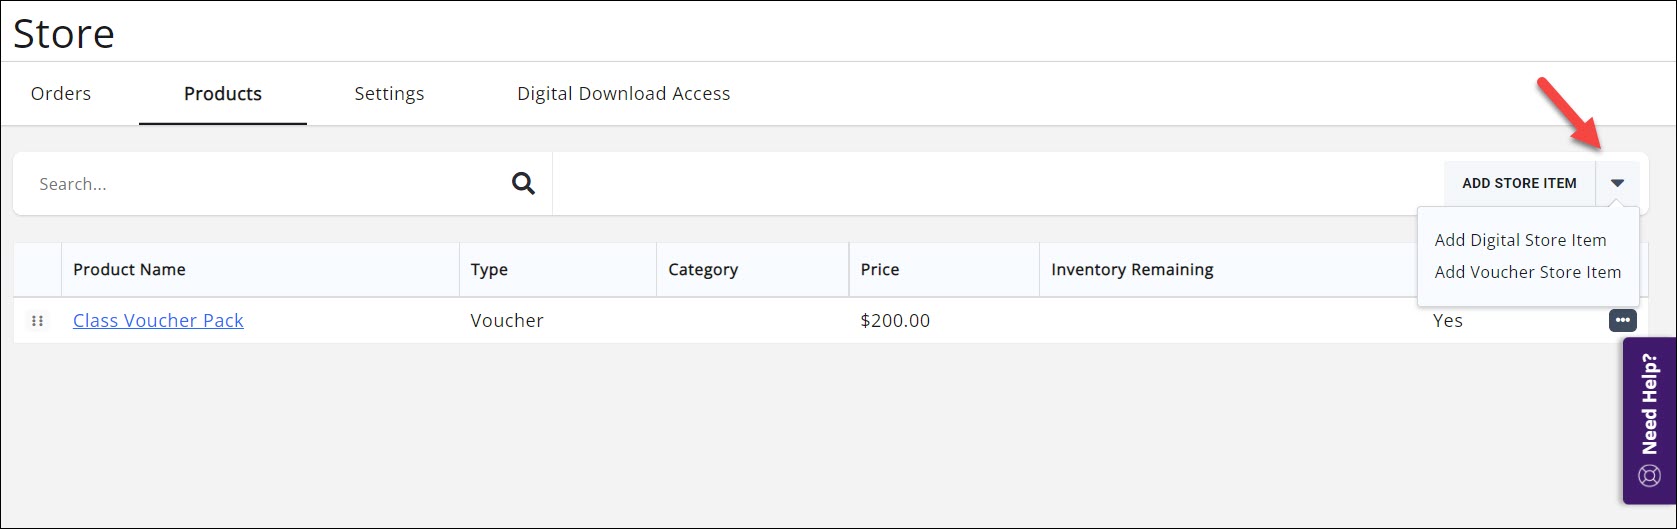The width and height of the screenshot is (1677, 529).
Task: Sort by the Product Name column header
Action: tap(129, 270)
